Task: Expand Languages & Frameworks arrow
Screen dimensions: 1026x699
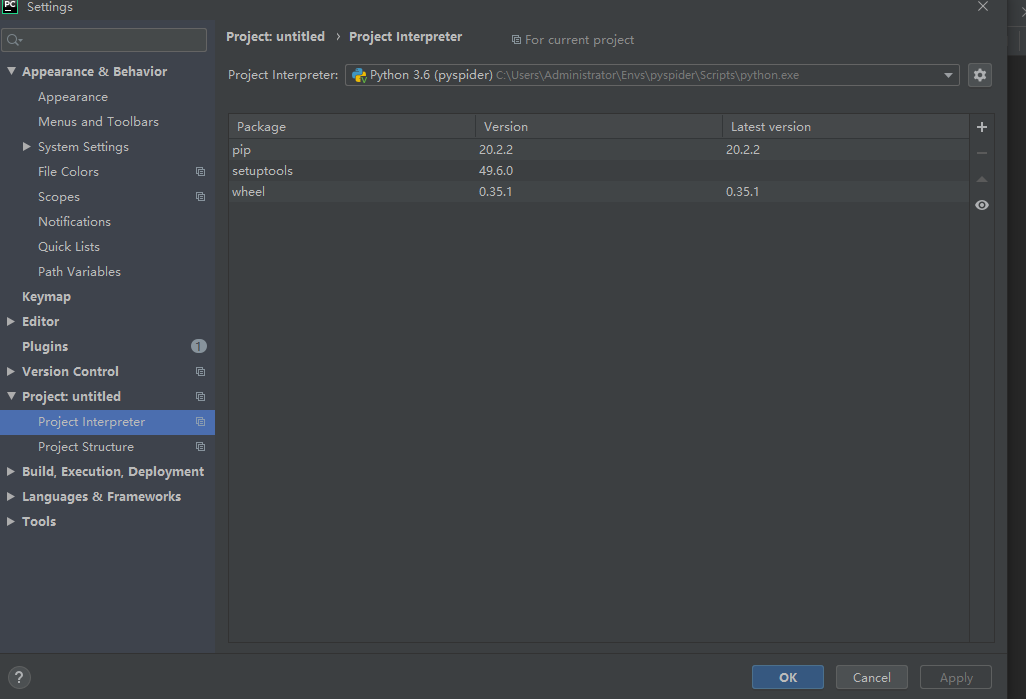Action: tap(10, 496)
